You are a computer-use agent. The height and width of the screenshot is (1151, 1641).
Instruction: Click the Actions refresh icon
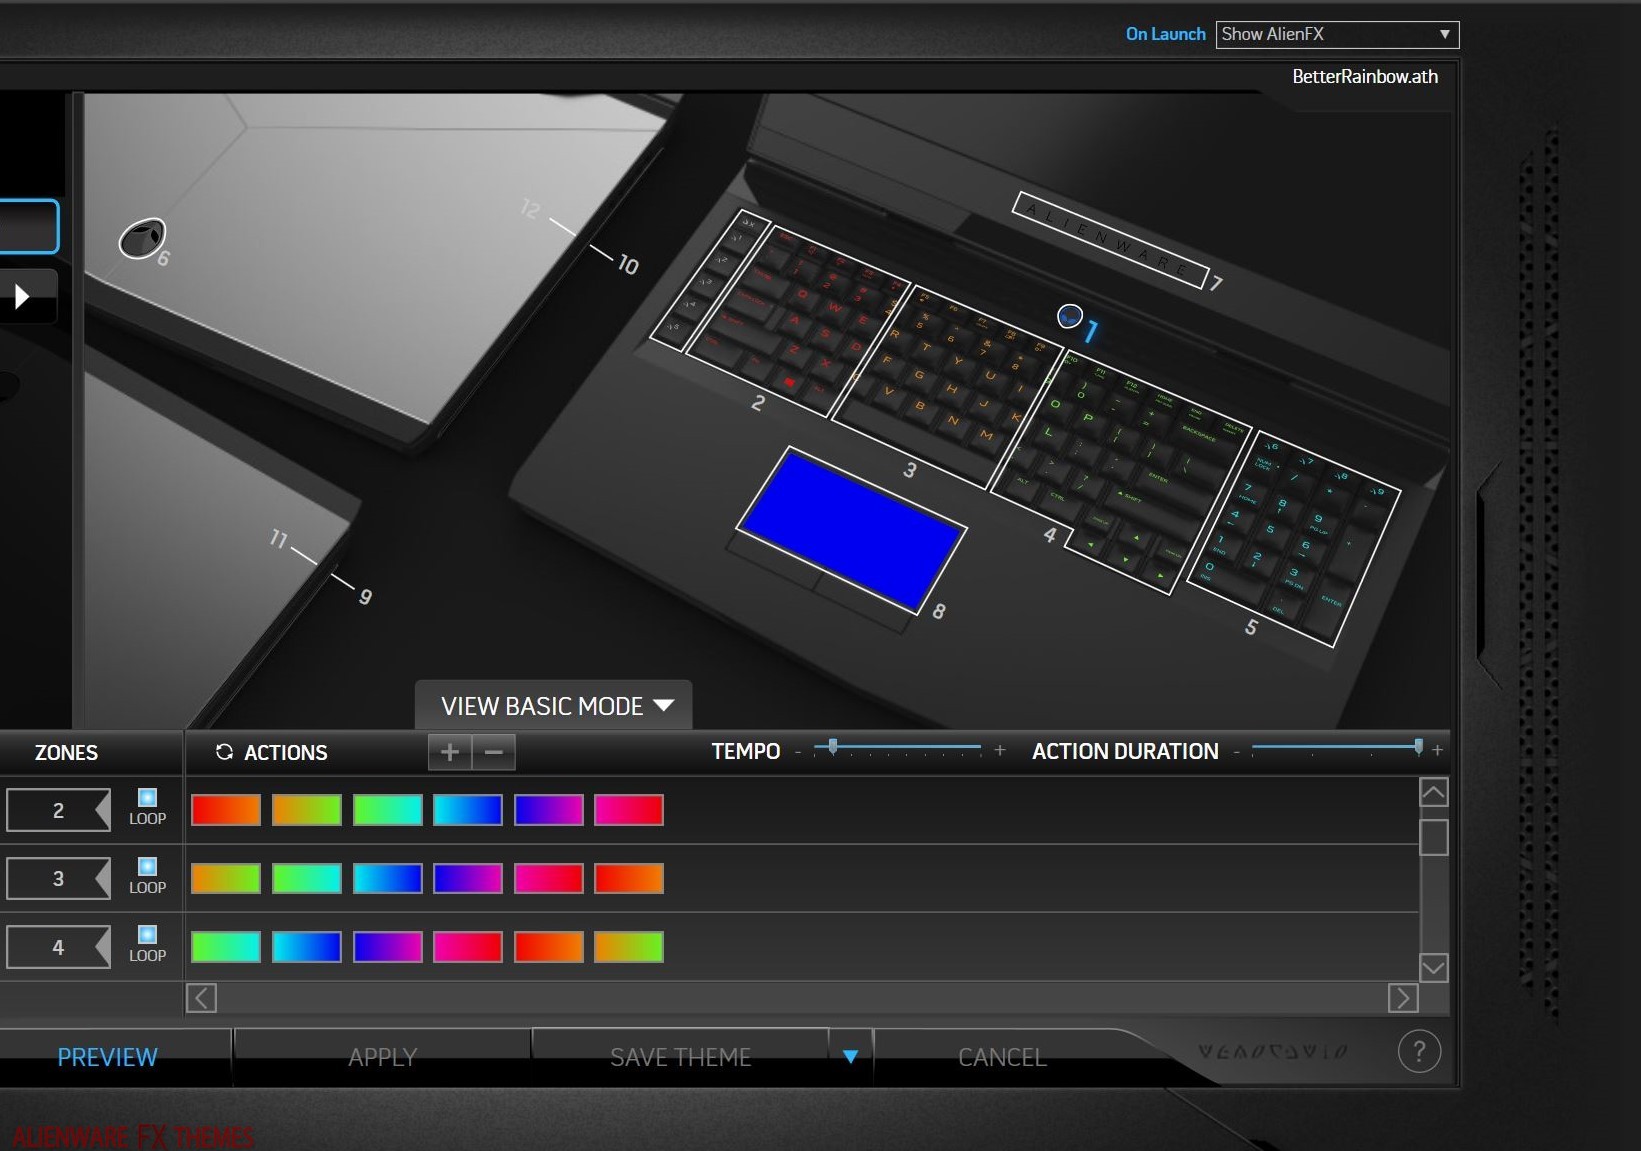[x=224, y=752]
